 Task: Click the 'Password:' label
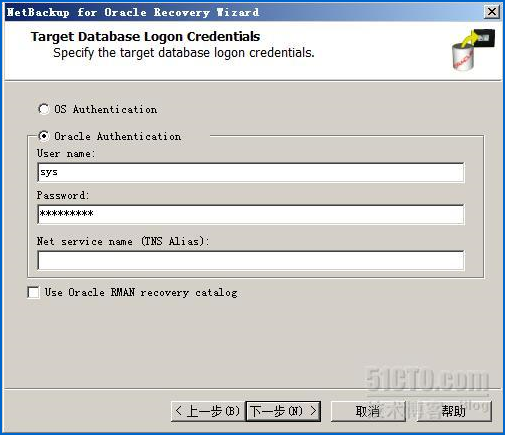63,195
